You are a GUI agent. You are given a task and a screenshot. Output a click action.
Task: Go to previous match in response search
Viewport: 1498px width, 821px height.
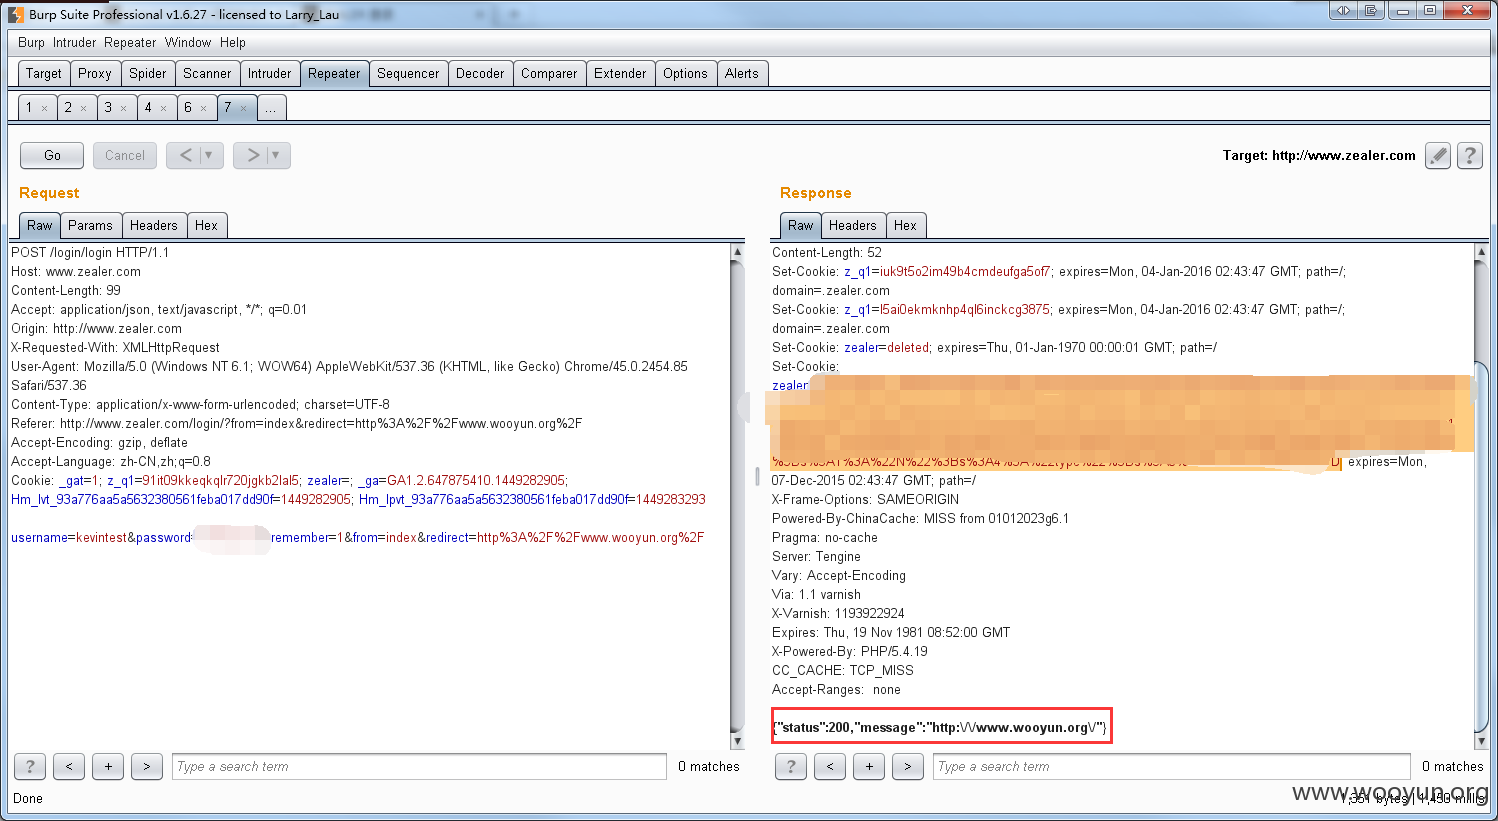[x=830, y=766]
